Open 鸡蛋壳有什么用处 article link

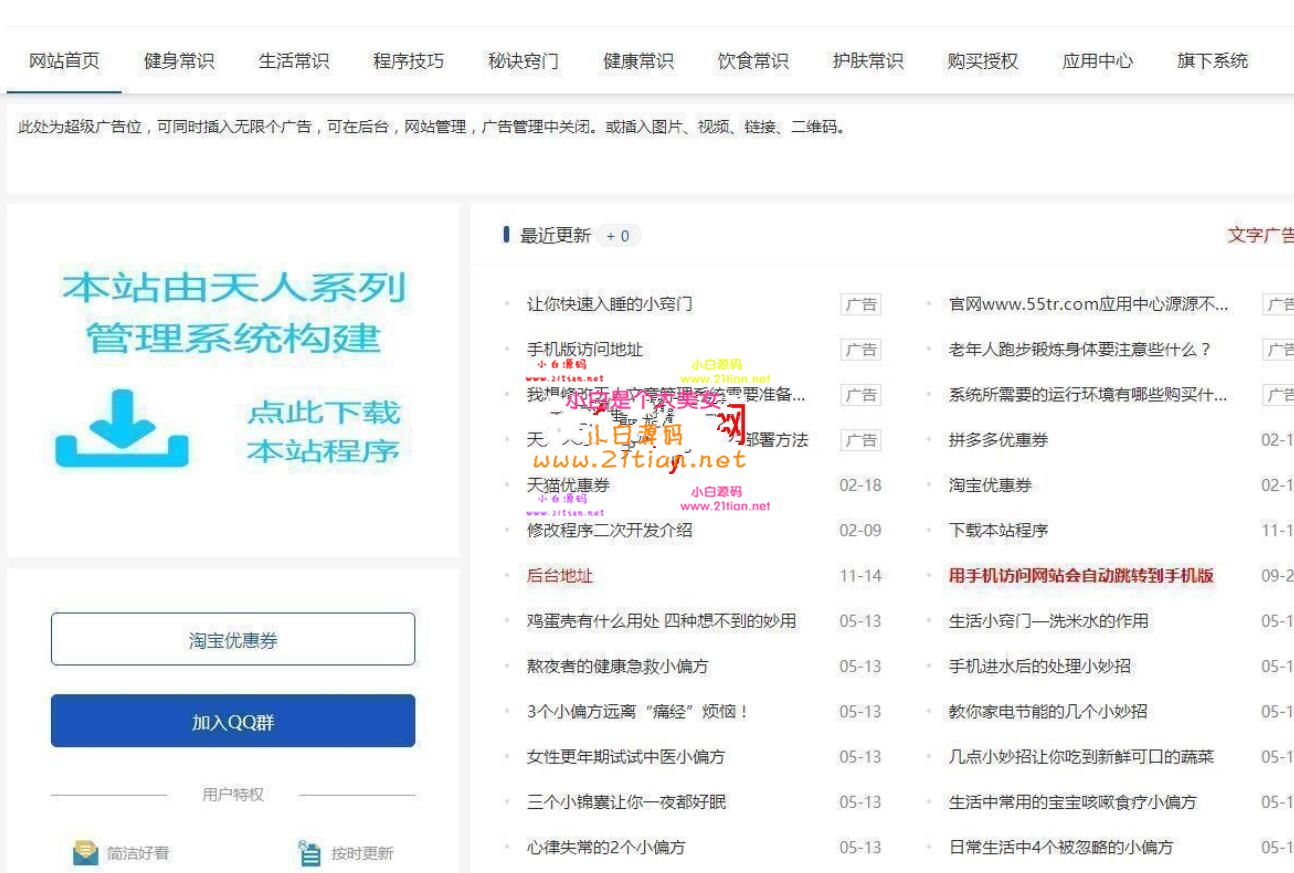click(661, 621)
